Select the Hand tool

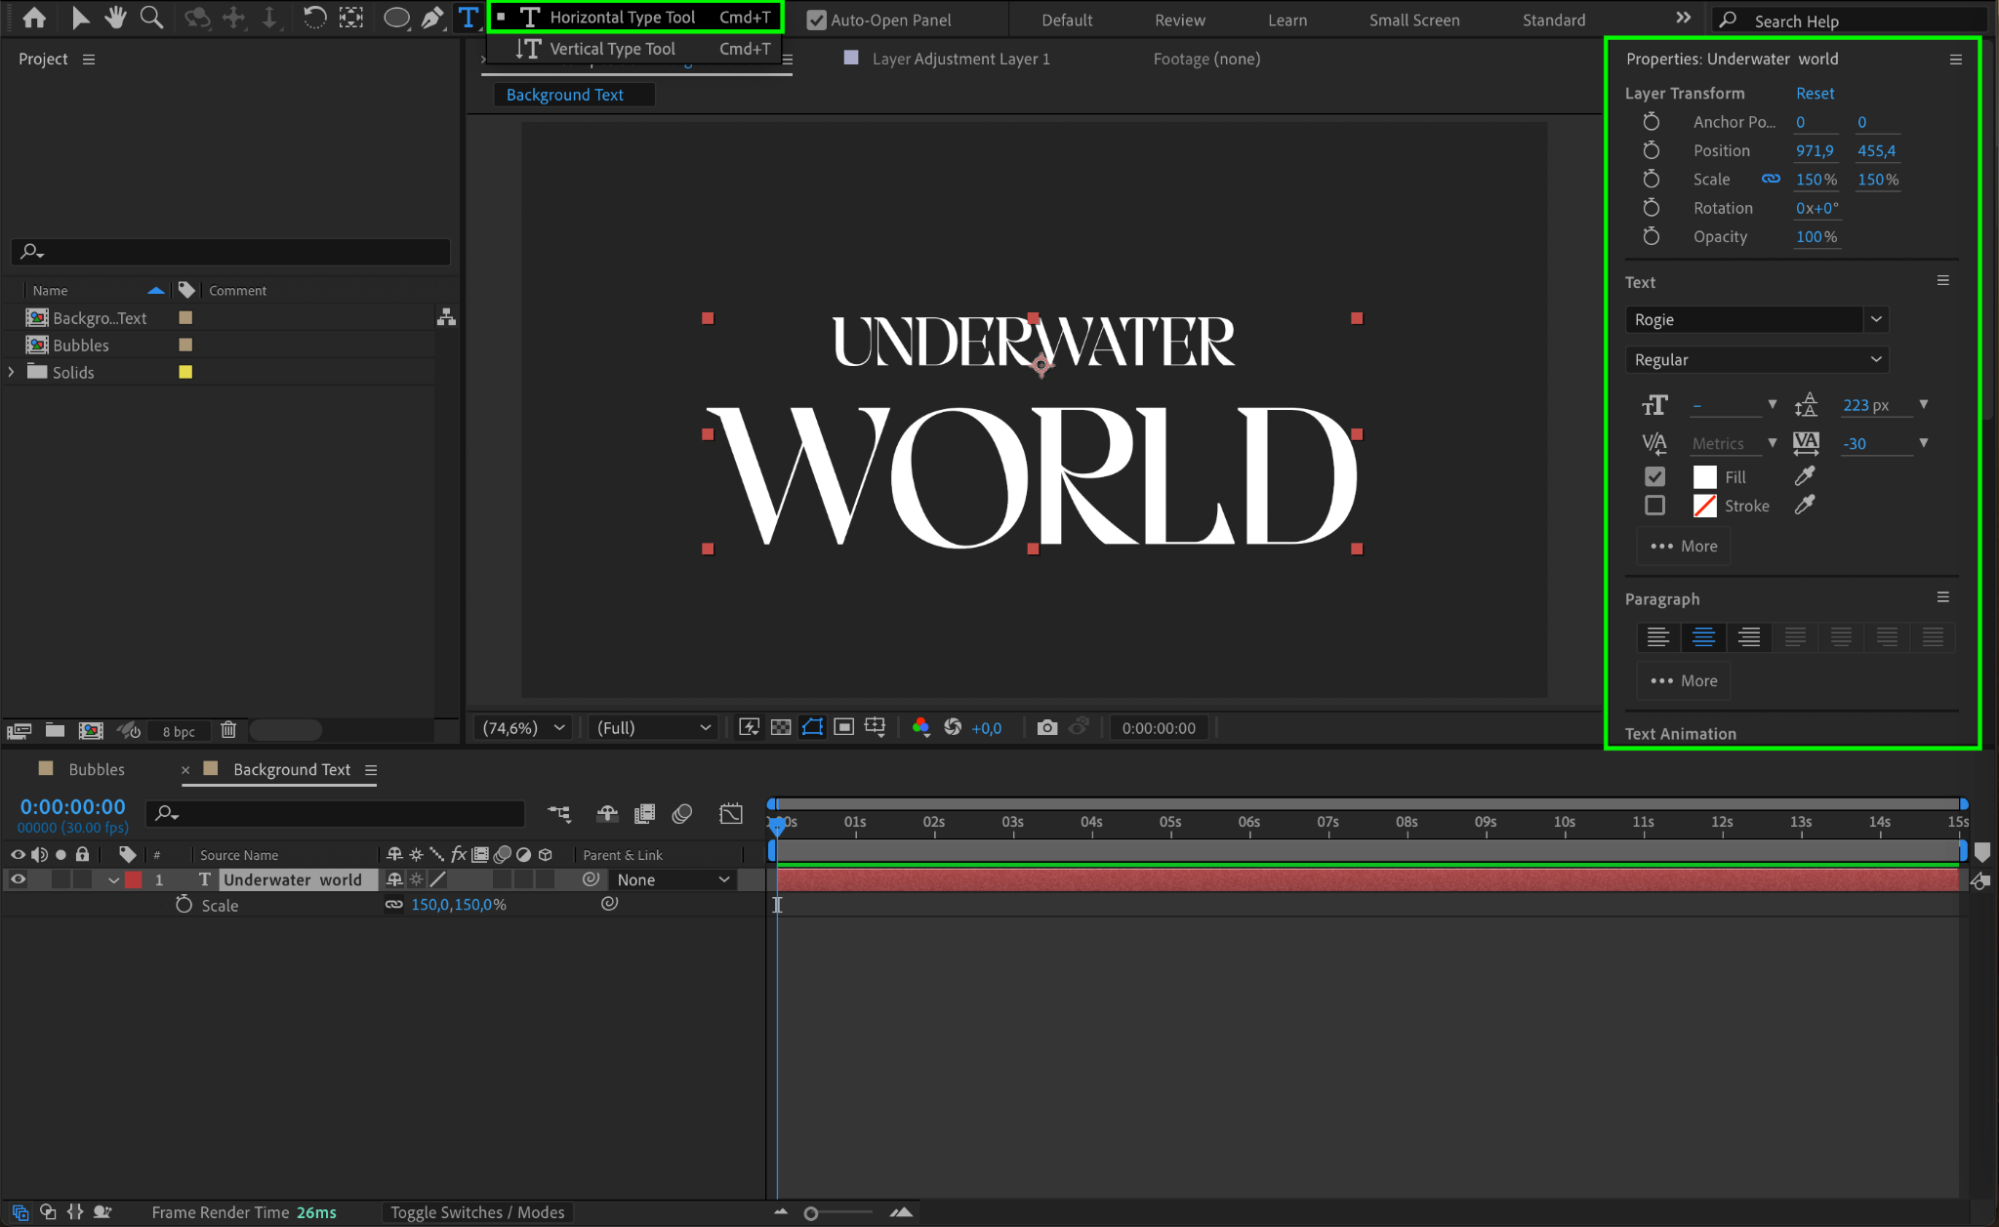point(116,17)
